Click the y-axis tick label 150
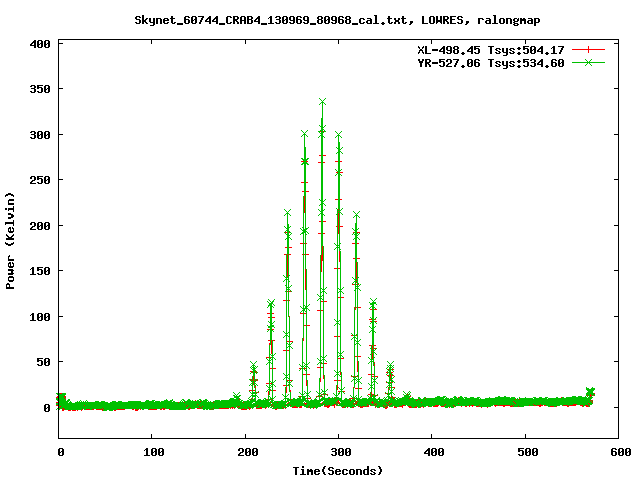The height and width of the screenshot is (480, 640). point(40,271)
